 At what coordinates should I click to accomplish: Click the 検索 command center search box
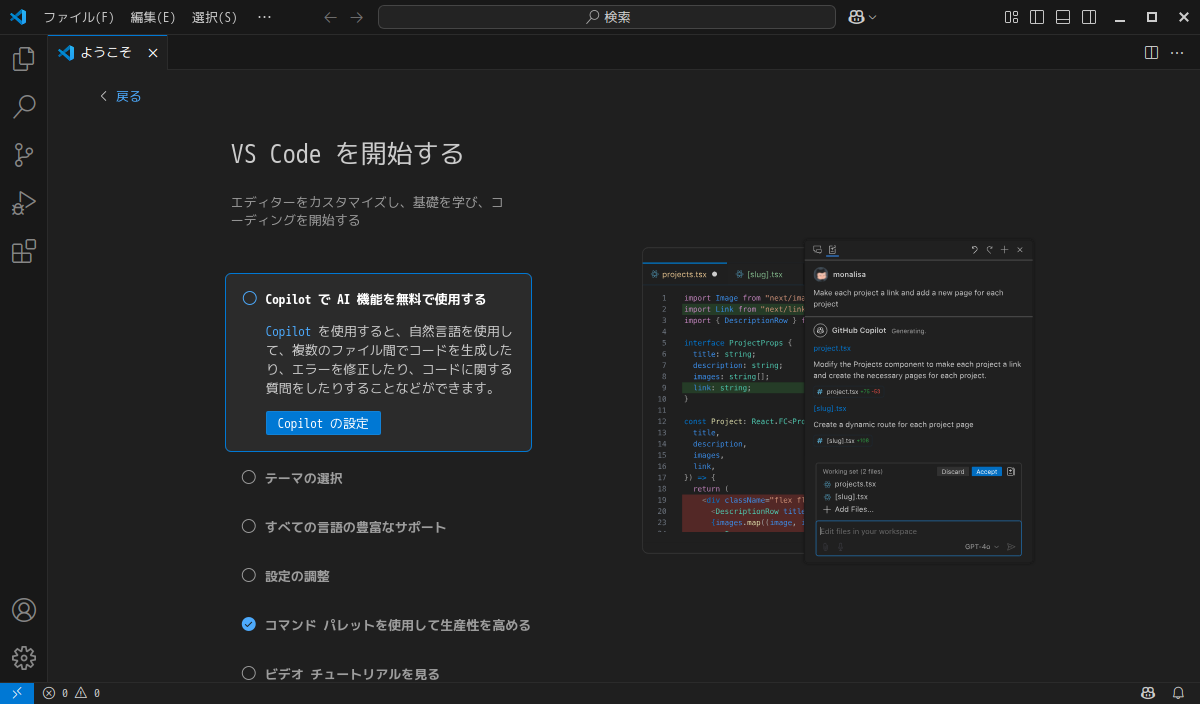tap(606, 17)
